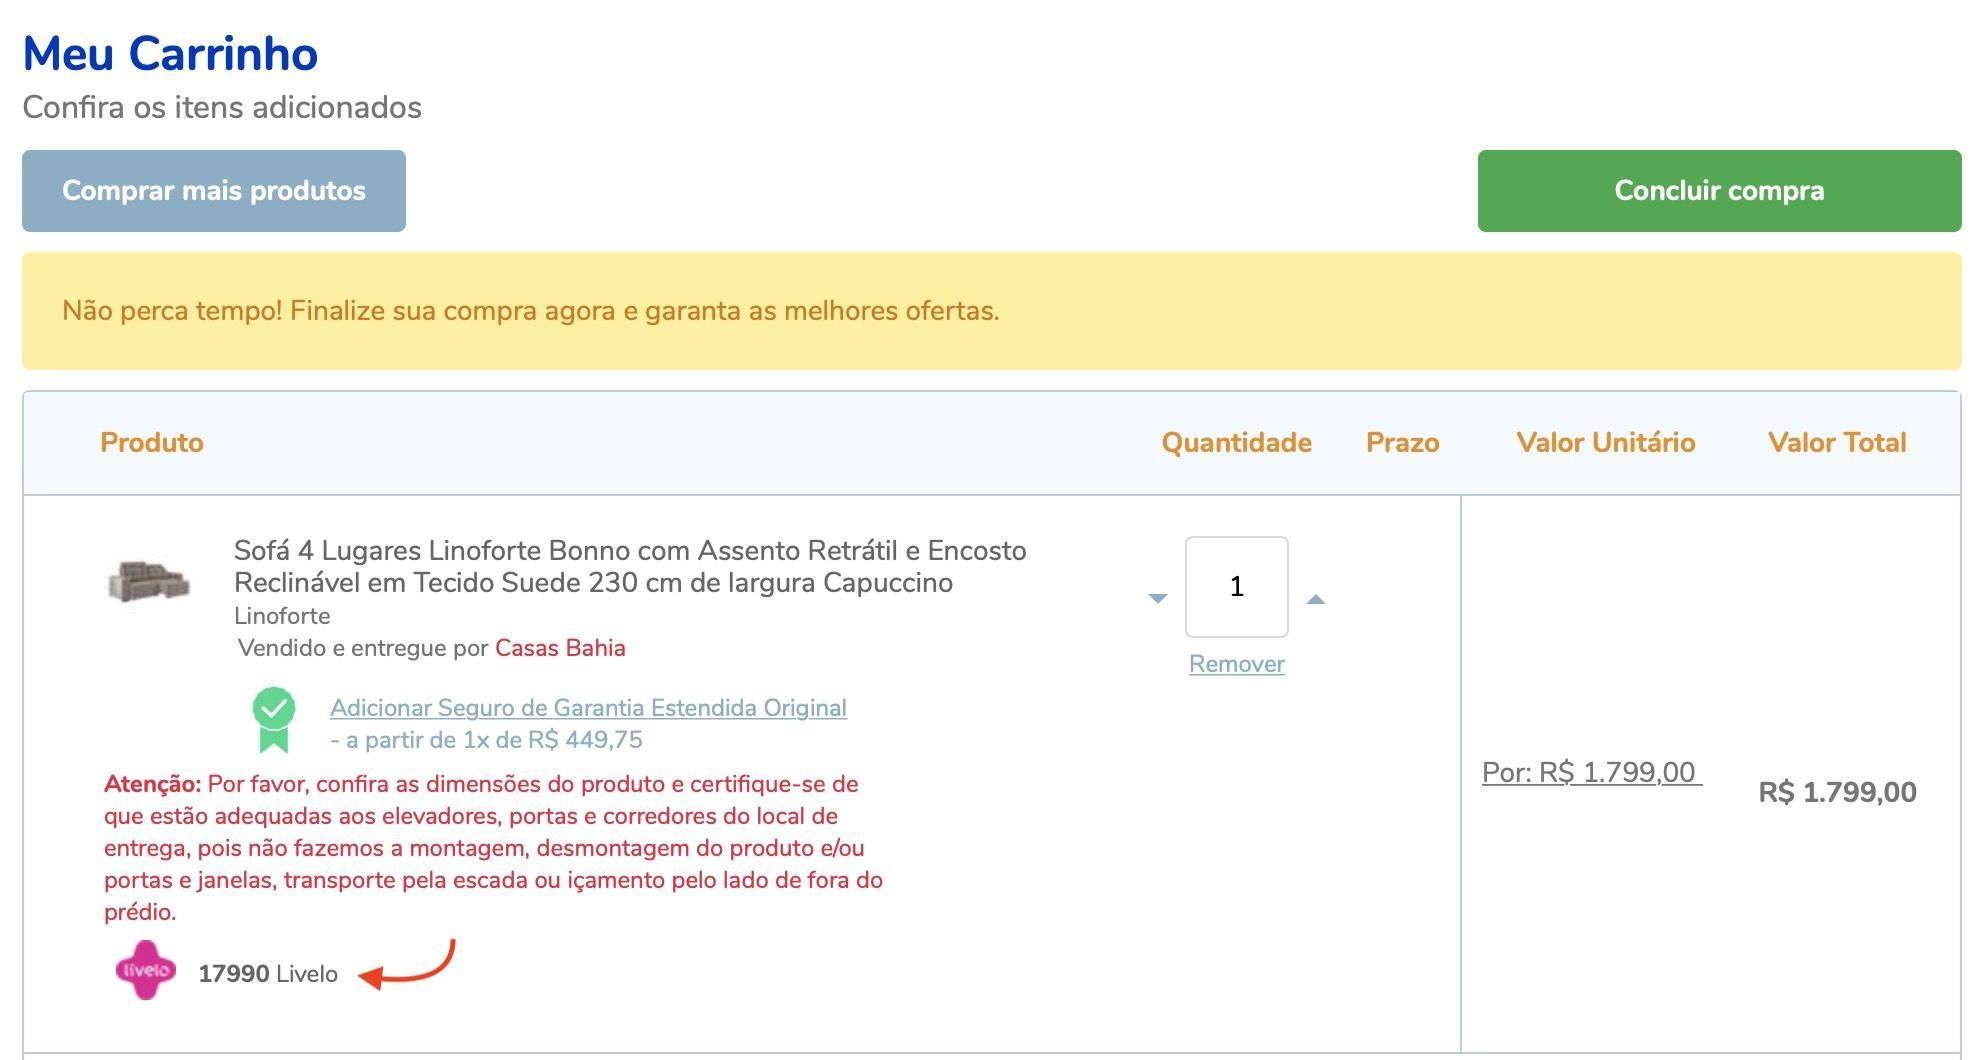
Task: Click the Linoforte brand name text
Action: coord(282,616)
